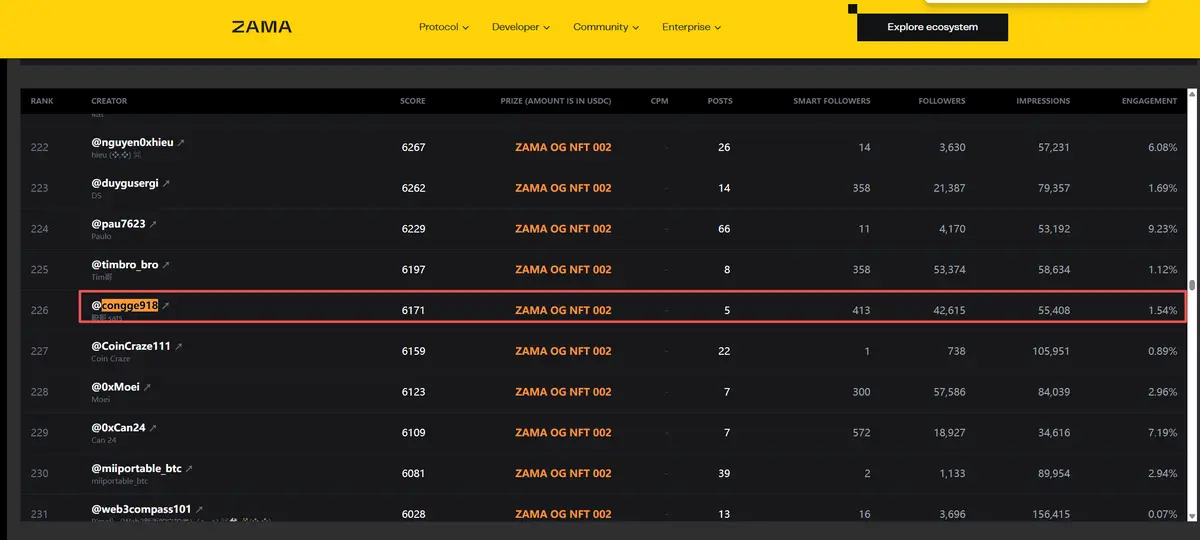Click rank number 229
Screen dimensions: 1200x540
[40, 433]
